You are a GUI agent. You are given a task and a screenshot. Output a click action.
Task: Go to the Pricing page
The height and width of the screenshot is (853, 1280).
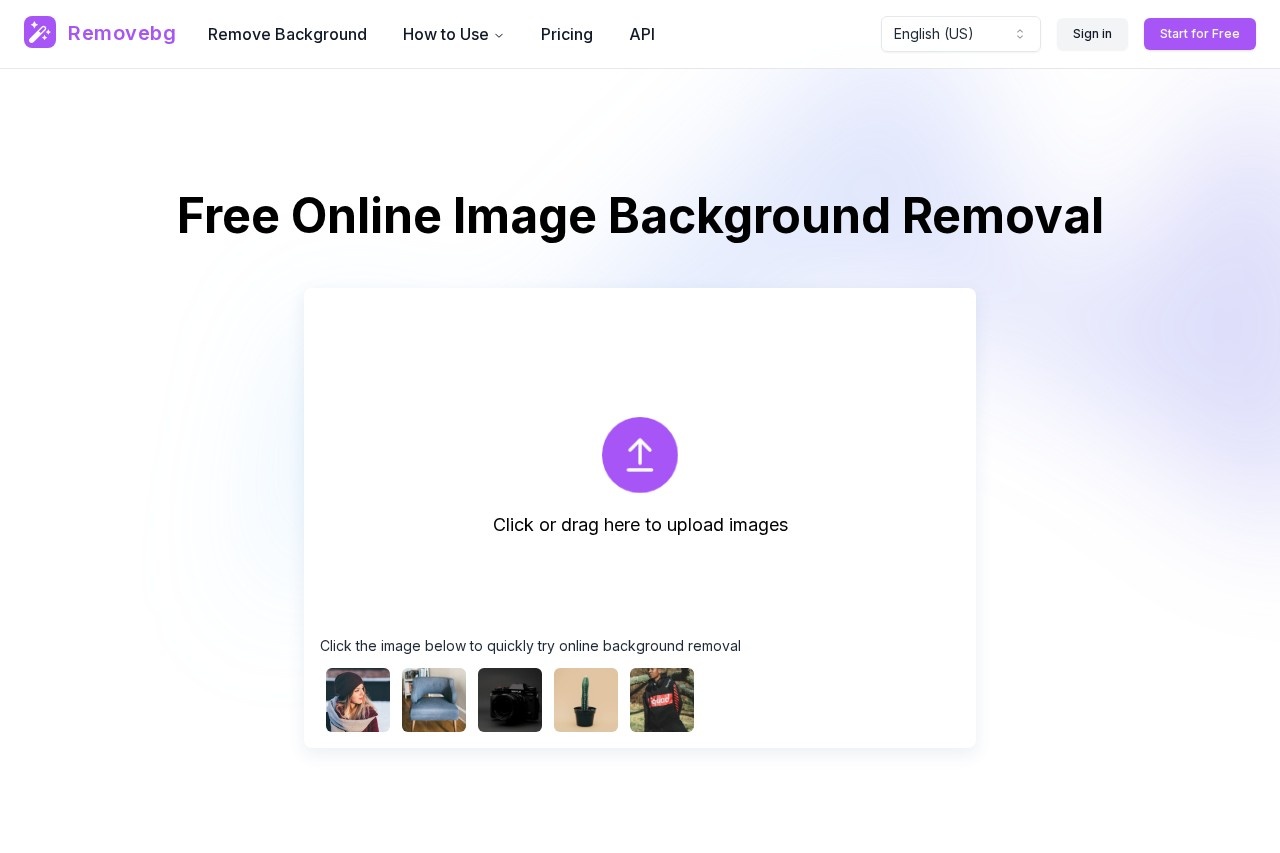[x=567, y=34]
